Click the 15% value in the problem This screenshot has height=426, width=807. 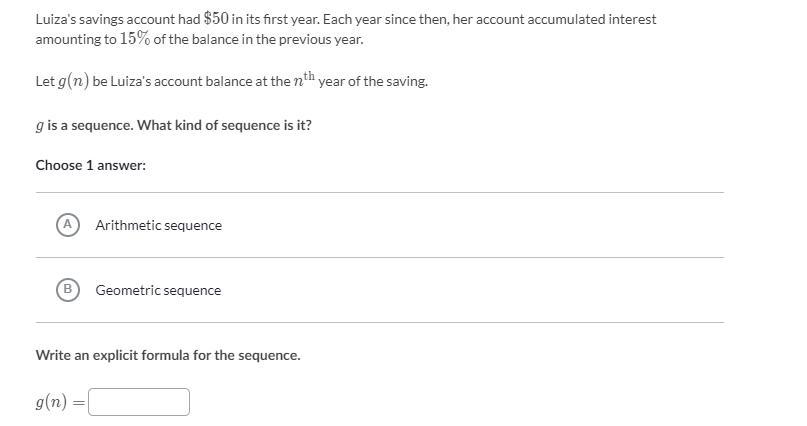point(135,40)
